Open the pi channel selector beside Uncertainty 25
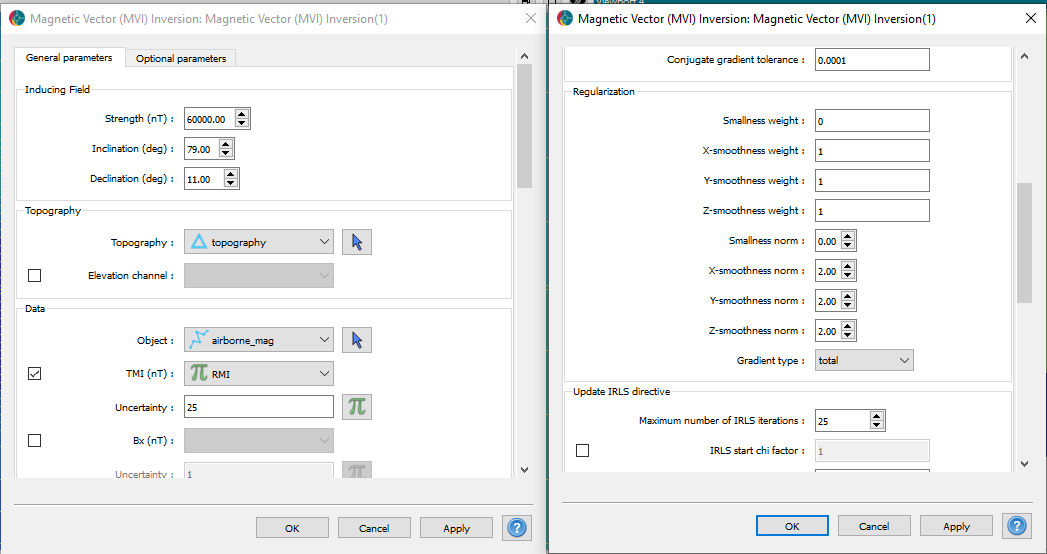 (x=357, y=407)
